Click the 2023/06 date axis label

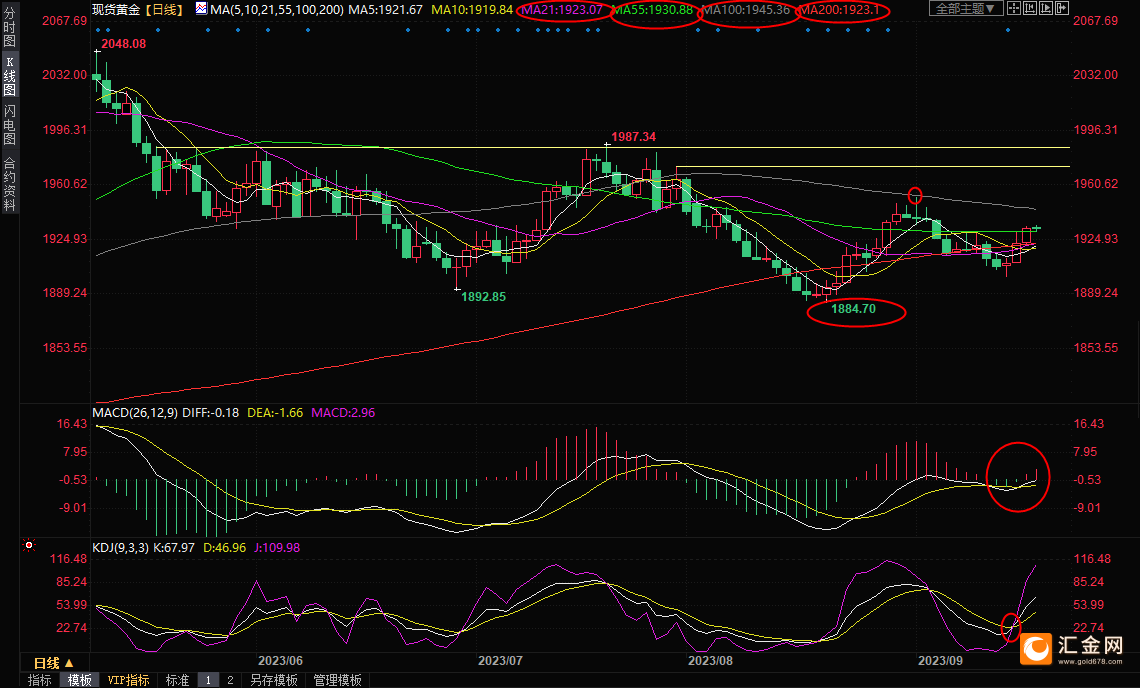(281, 660)
